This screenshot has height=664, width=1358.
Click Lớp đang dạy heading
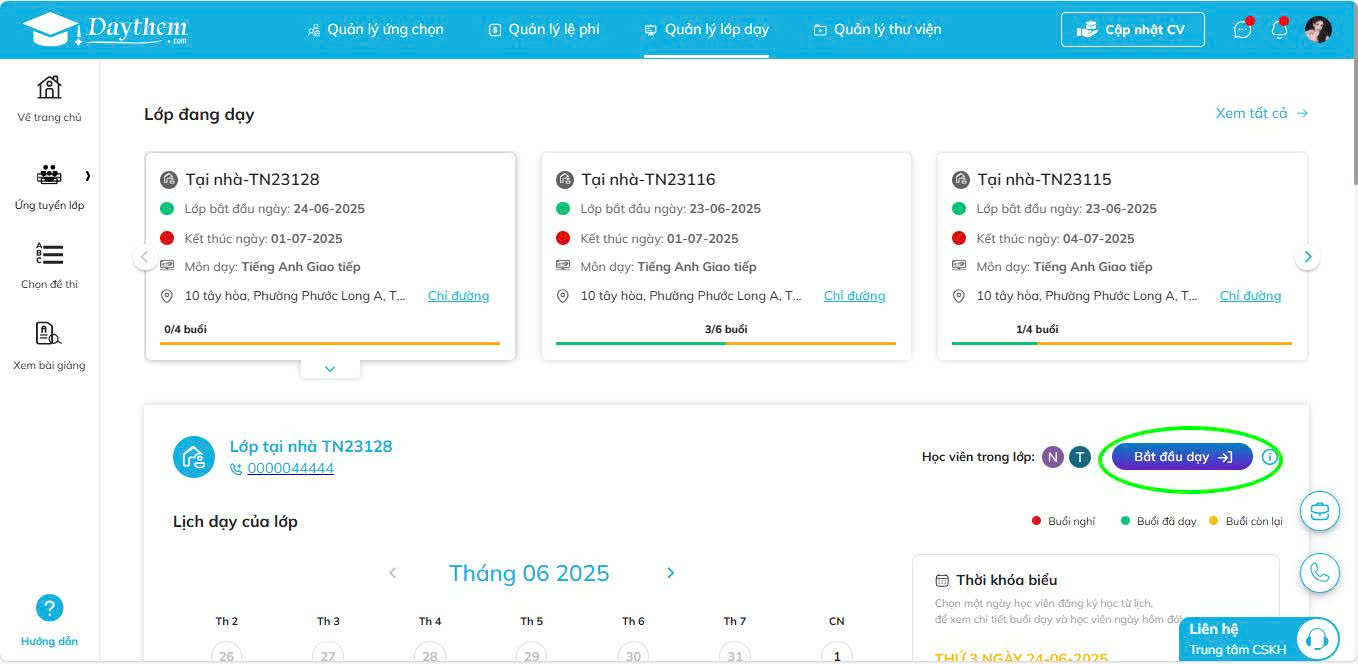pos(199,114)
